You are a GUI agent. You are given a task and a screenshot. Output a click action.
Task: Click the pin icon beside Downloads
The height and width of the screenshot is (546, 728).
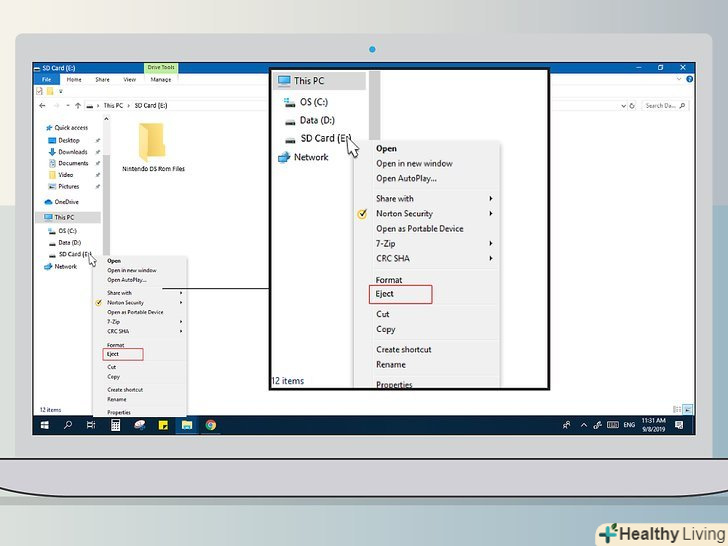coord(98,152)
